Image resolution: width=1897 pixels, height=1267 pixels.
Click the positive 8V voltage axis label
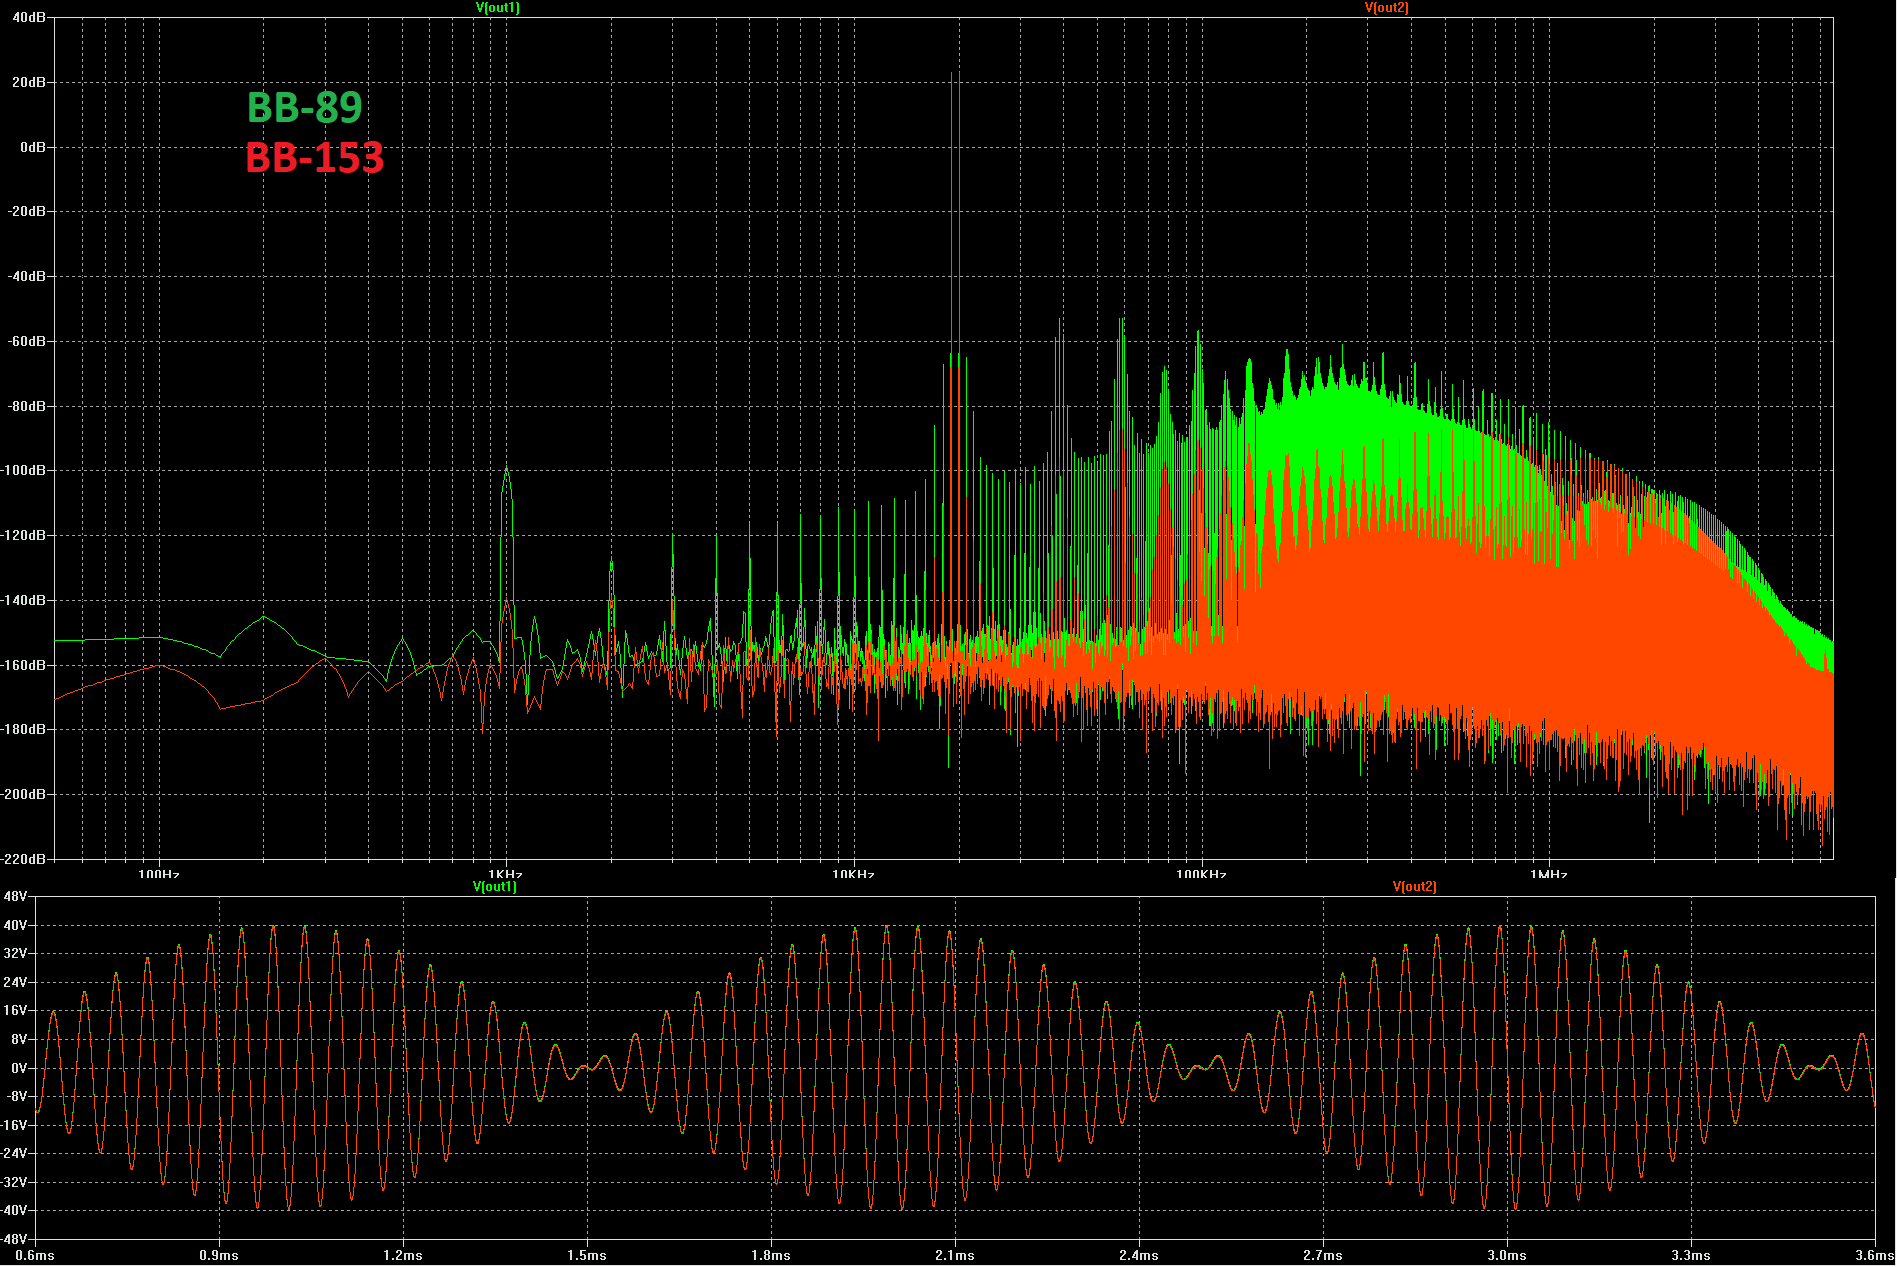pos(19,1040)
